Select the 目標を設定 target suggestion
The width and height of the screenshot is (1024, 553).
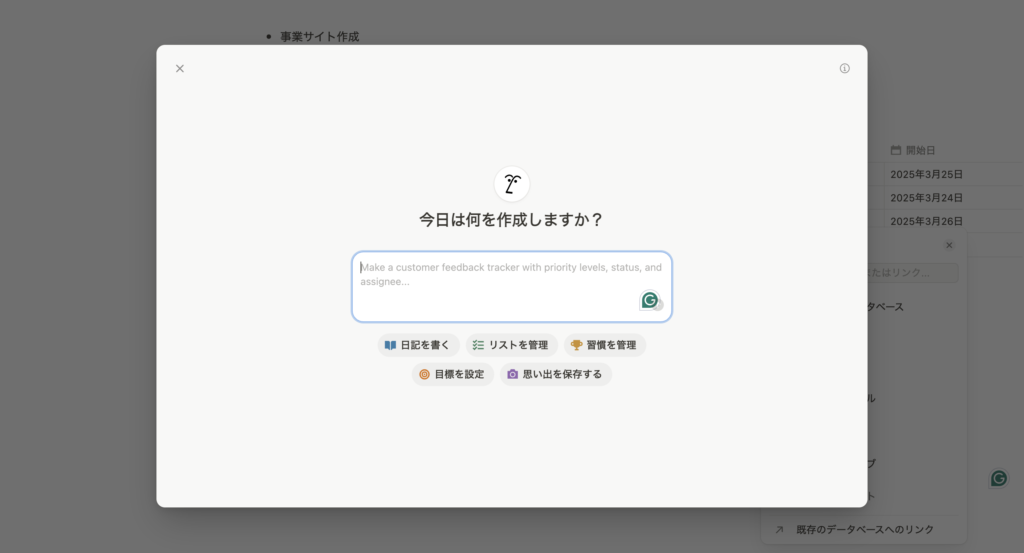[x=452, y=374]
